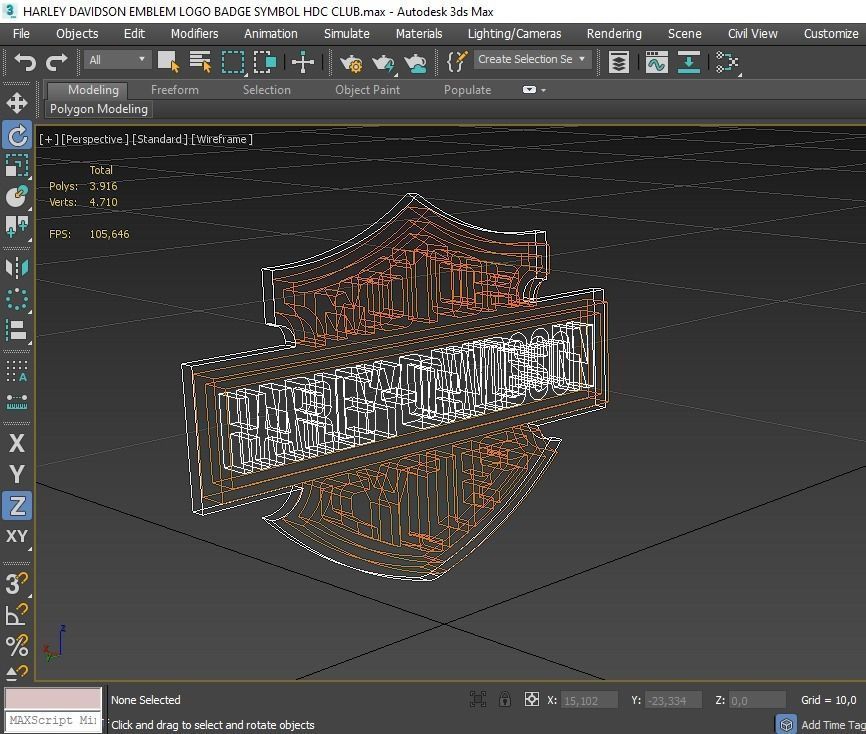This screenshot has height=734, width=866.
Task: Click the Select and Link icon
Action: point(17,226)
